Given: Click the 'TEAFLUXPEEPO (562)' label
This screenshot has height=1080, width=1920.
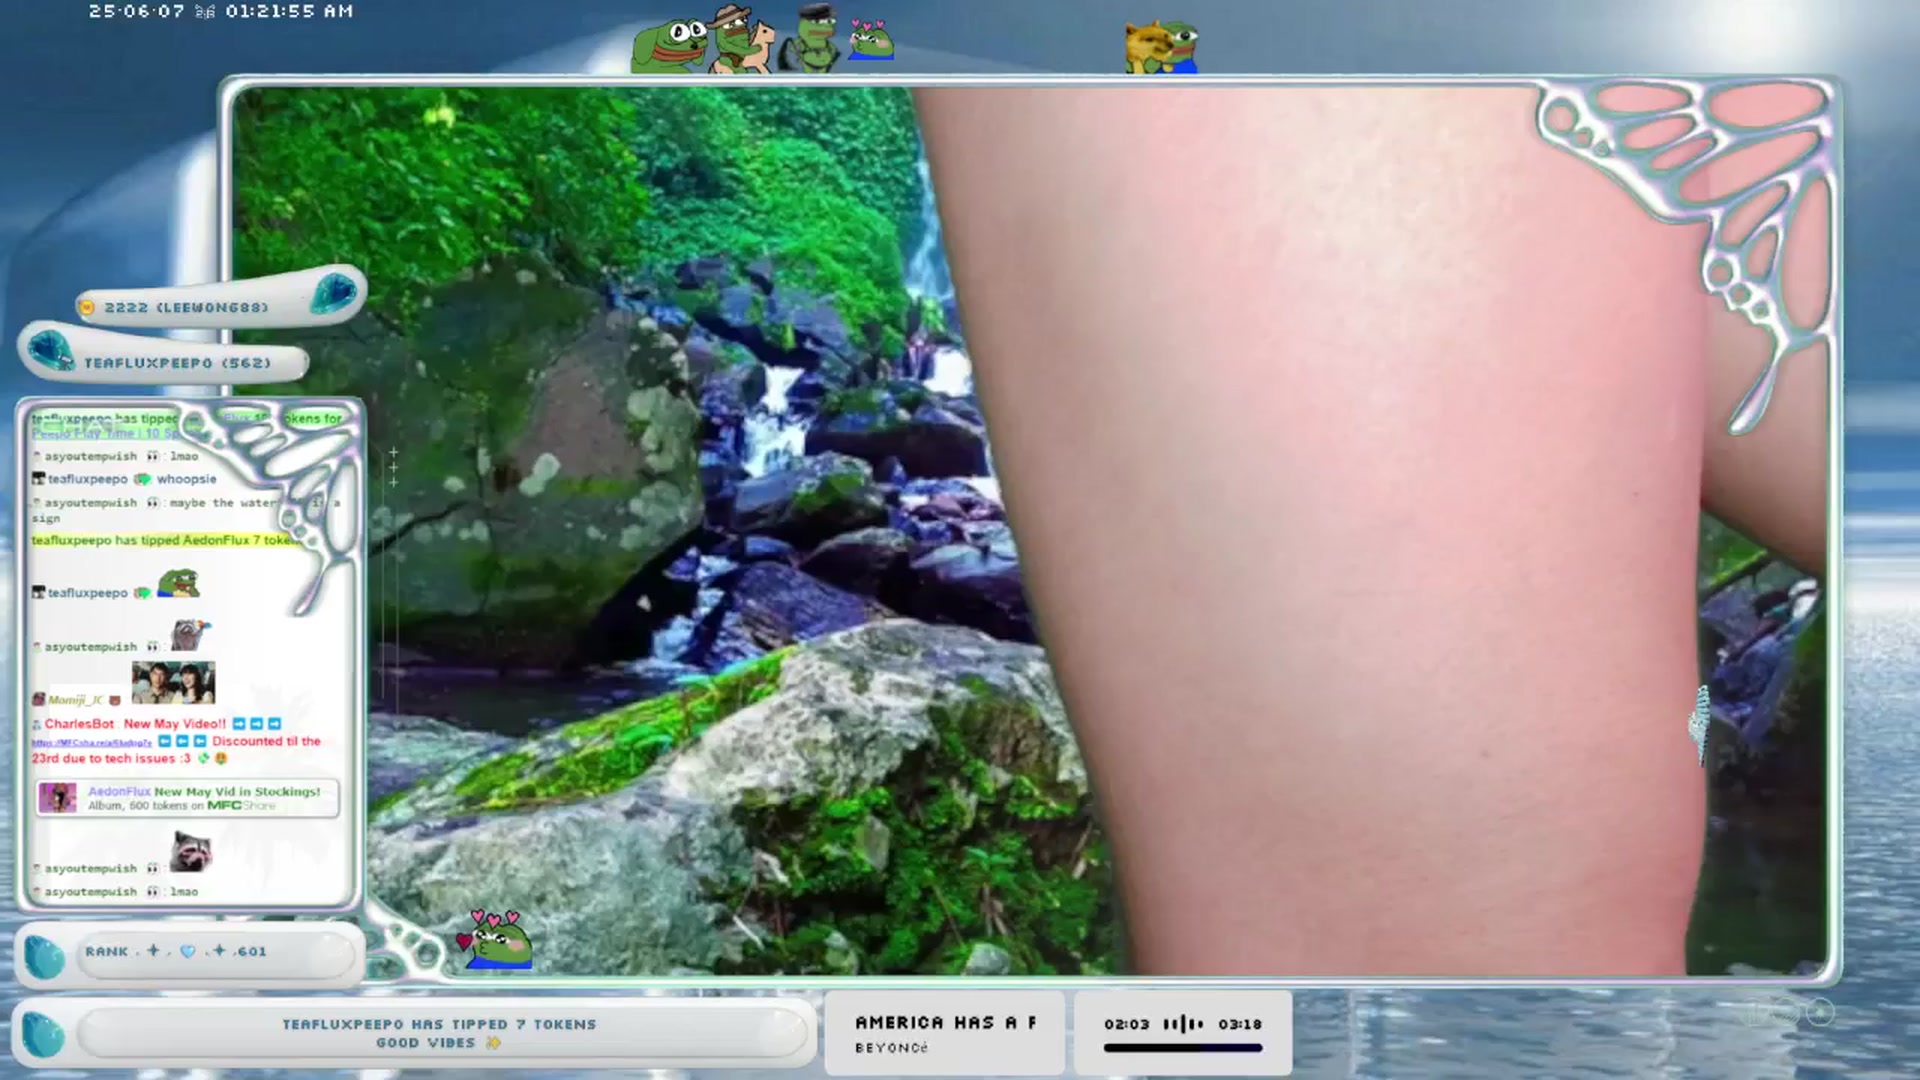Looking at the screenshot, I should tap(177, 363).
